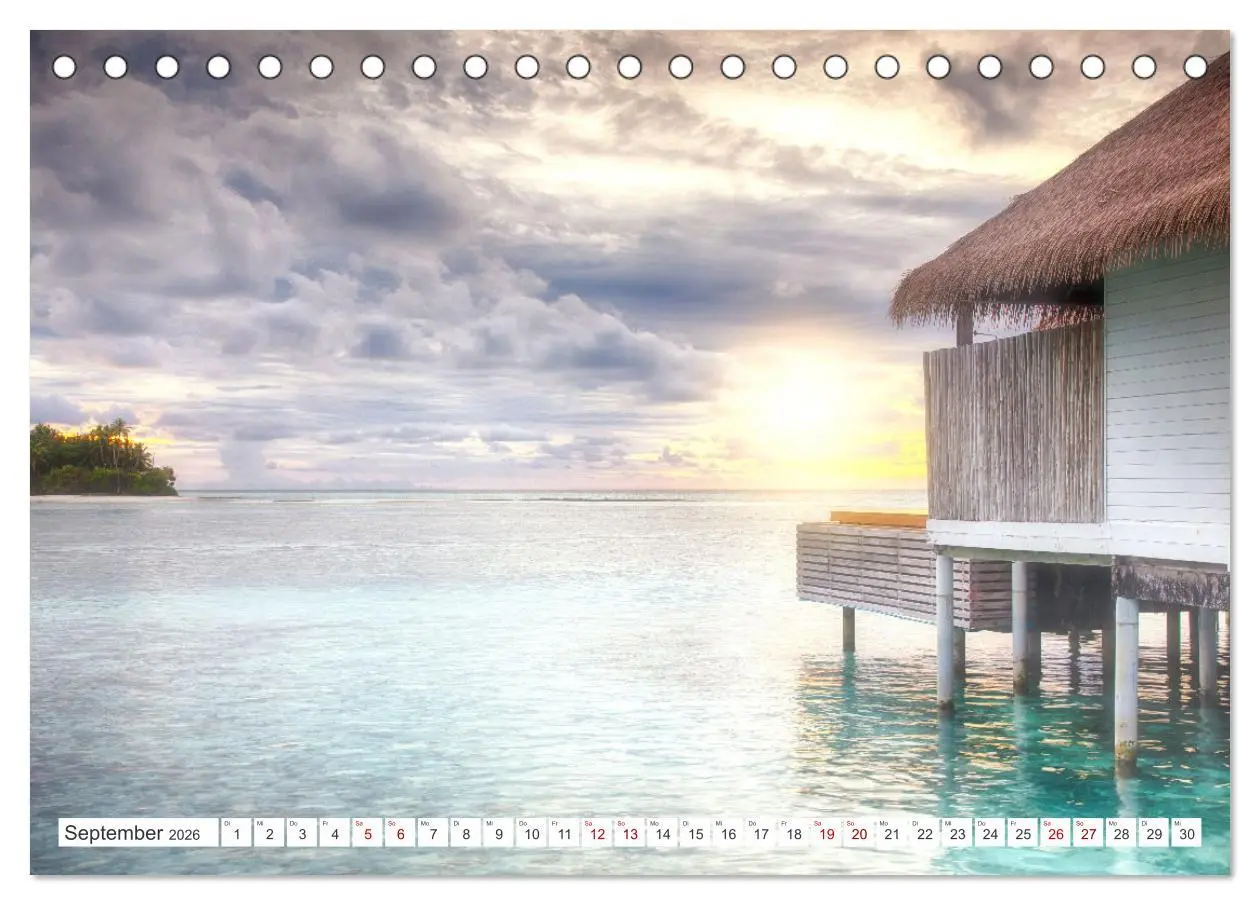Pick day 15 in the date row

click(x=695, y=832)
